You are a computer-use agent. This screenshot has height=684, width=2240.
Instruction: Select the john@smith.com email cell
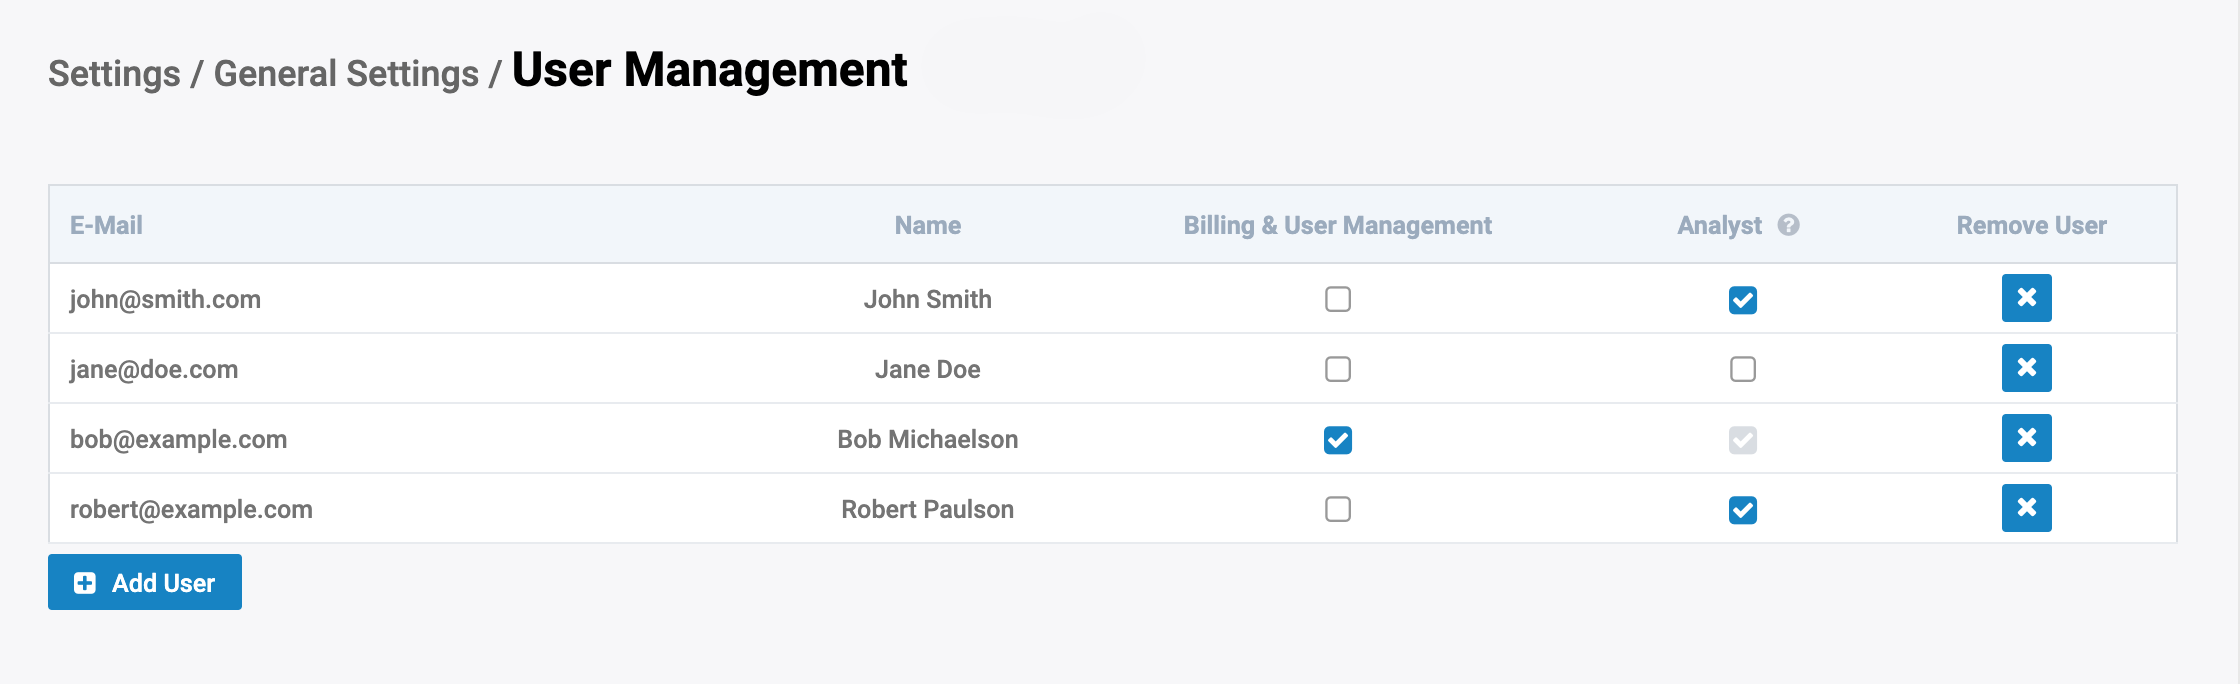point(165,299)
